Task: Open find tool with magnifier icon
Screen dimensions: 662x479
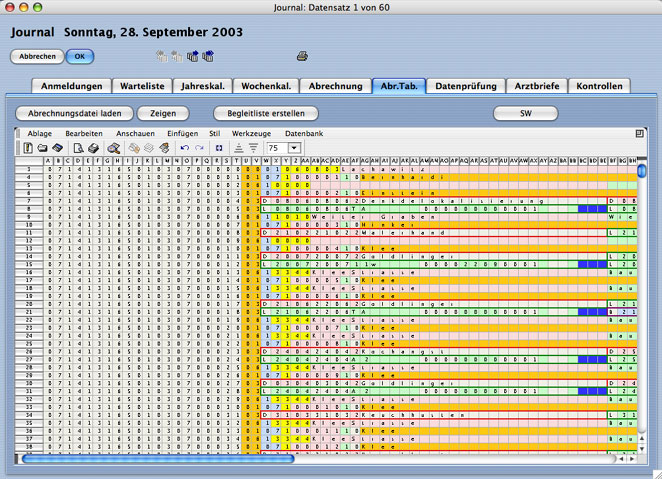Action: tap(114, 148)
